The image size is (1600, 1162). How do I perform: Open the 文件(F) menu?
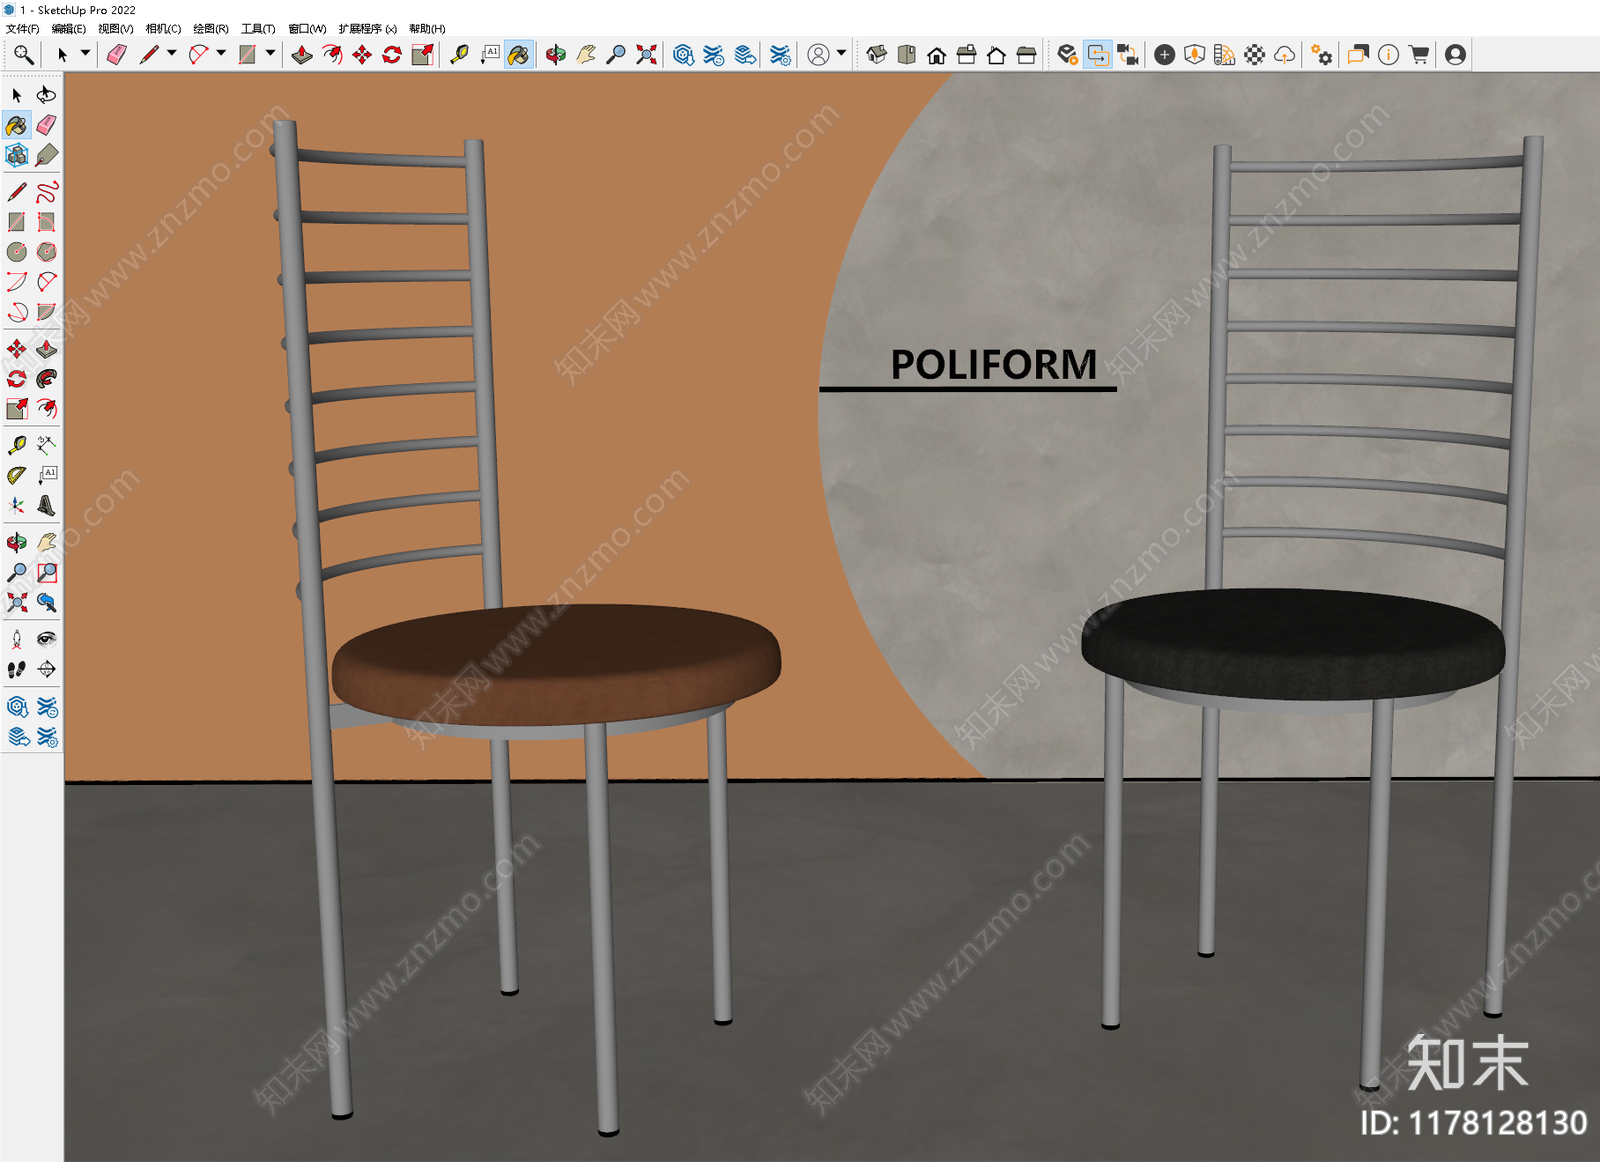[22, 29]
